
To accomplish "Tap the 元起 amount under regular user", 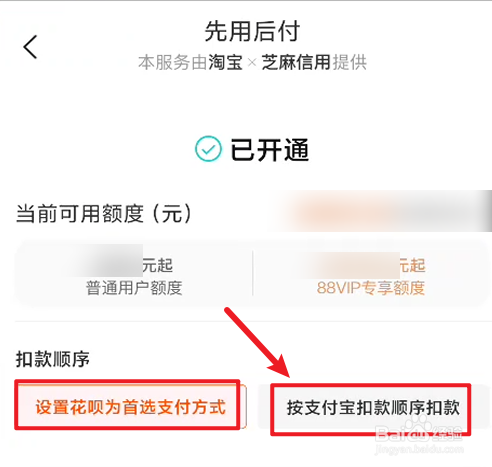I will pos(157,265).
